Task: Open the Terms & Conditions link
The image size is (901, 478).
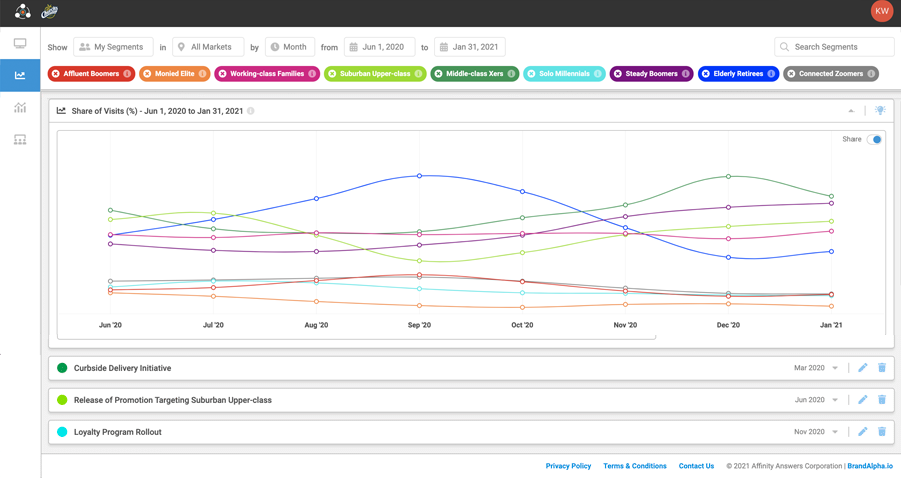Action: [635, 466]
